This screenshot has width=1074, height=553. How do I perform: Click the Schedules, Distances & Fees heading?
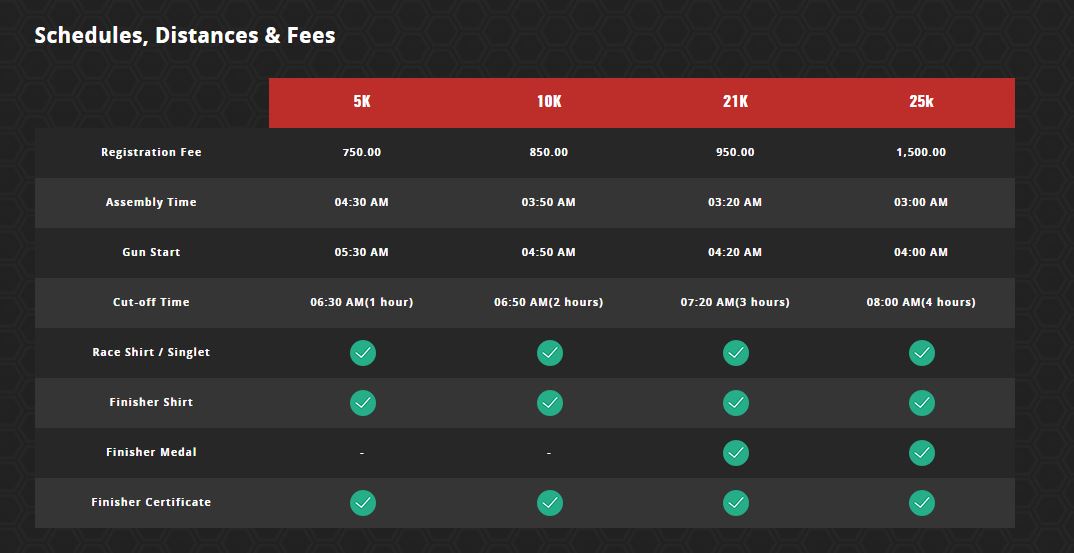pyautogui.click(x=185, y=36)
